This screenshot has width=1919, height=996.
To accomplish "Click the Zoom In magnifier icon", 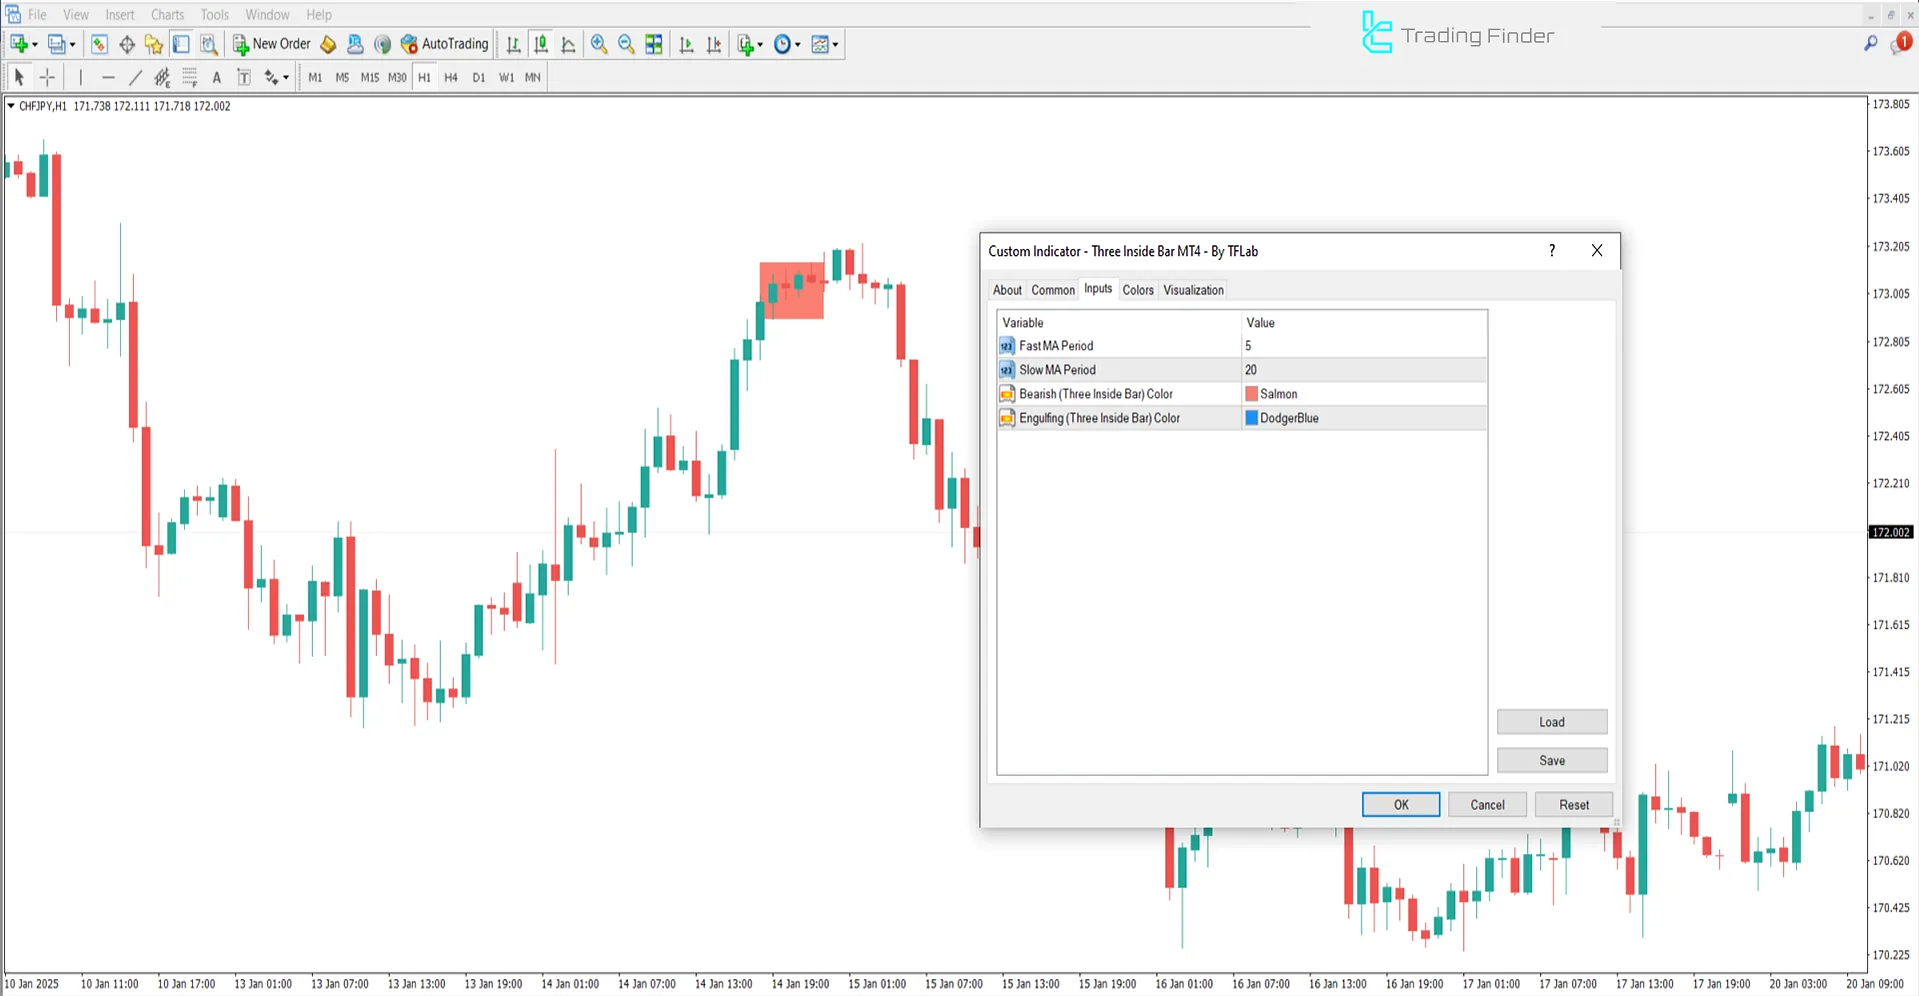I will 599,44.
